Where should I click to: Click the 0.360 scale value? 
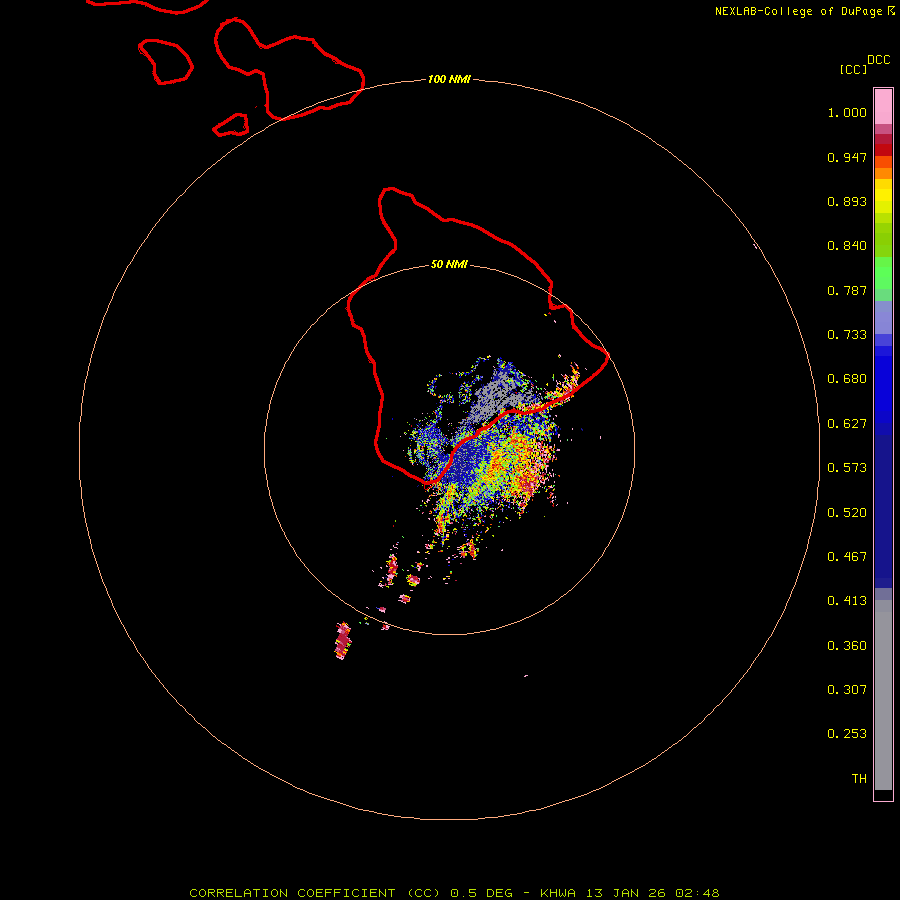(847, 646)
